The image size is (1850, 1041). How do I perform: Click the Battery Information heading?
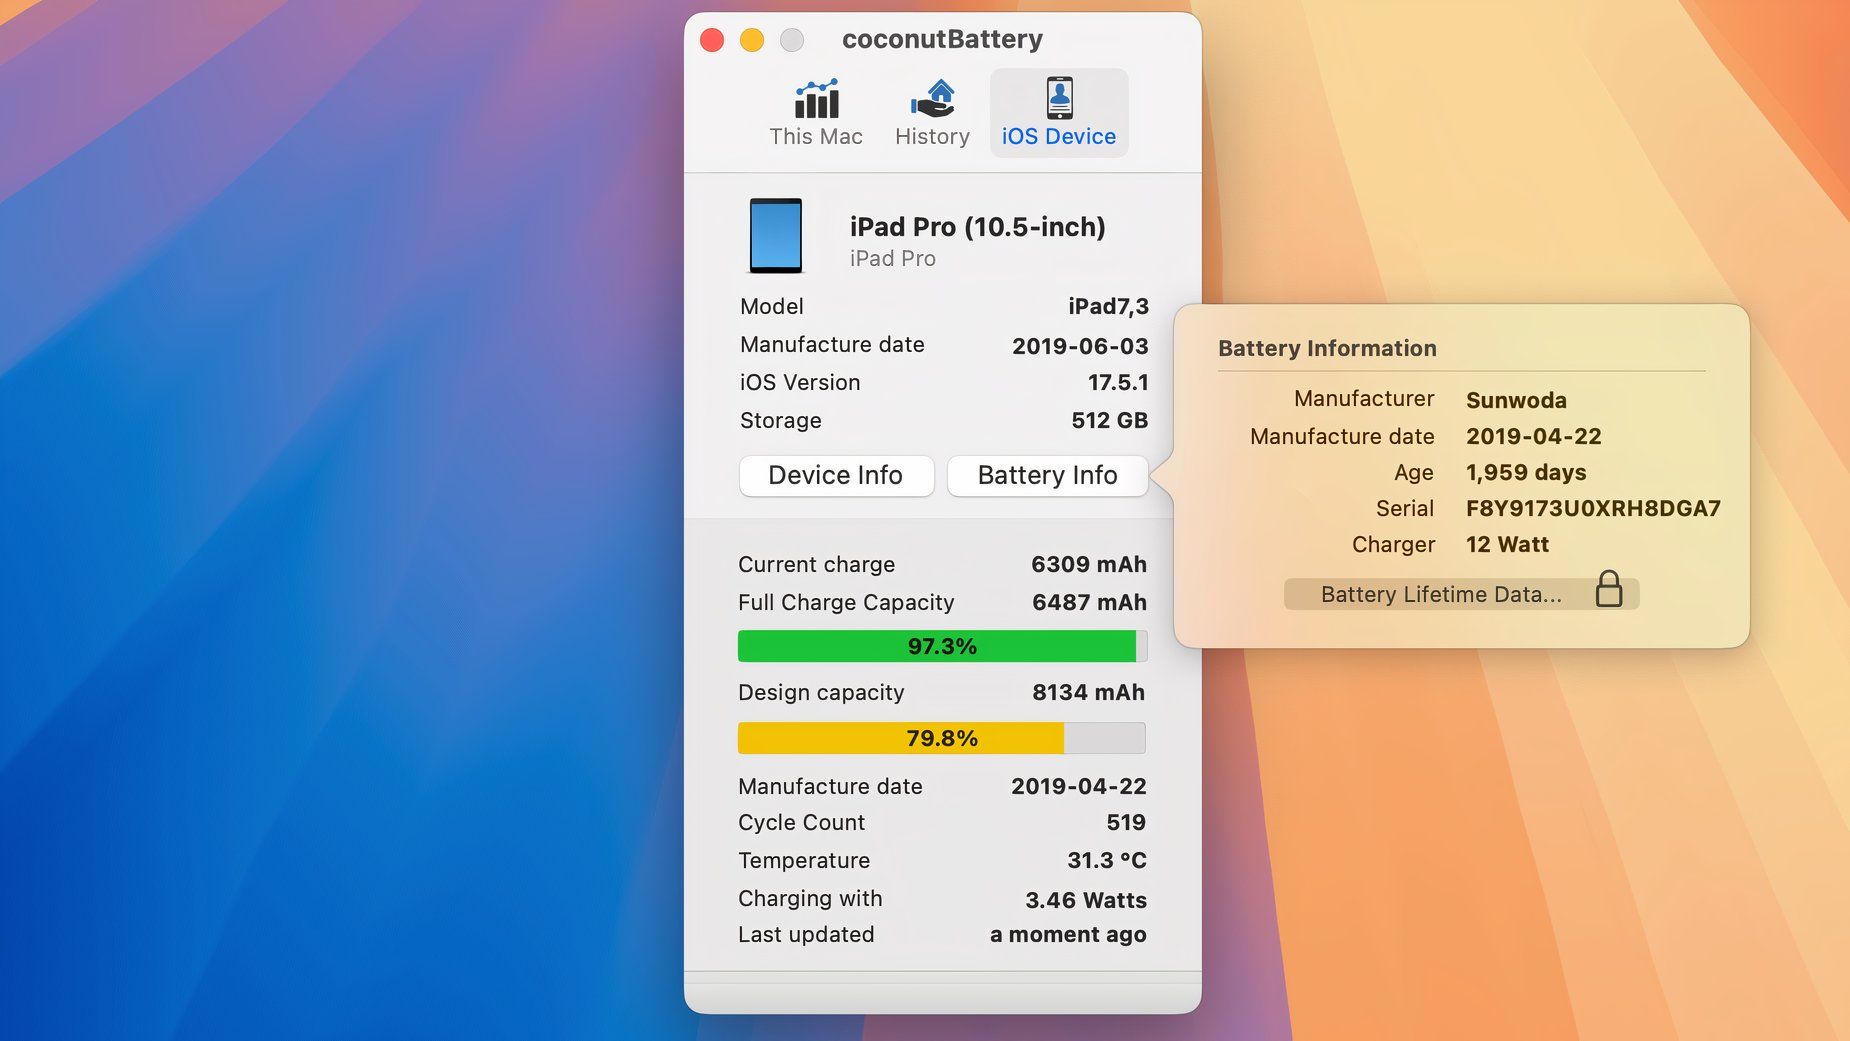click(1327, 348)
